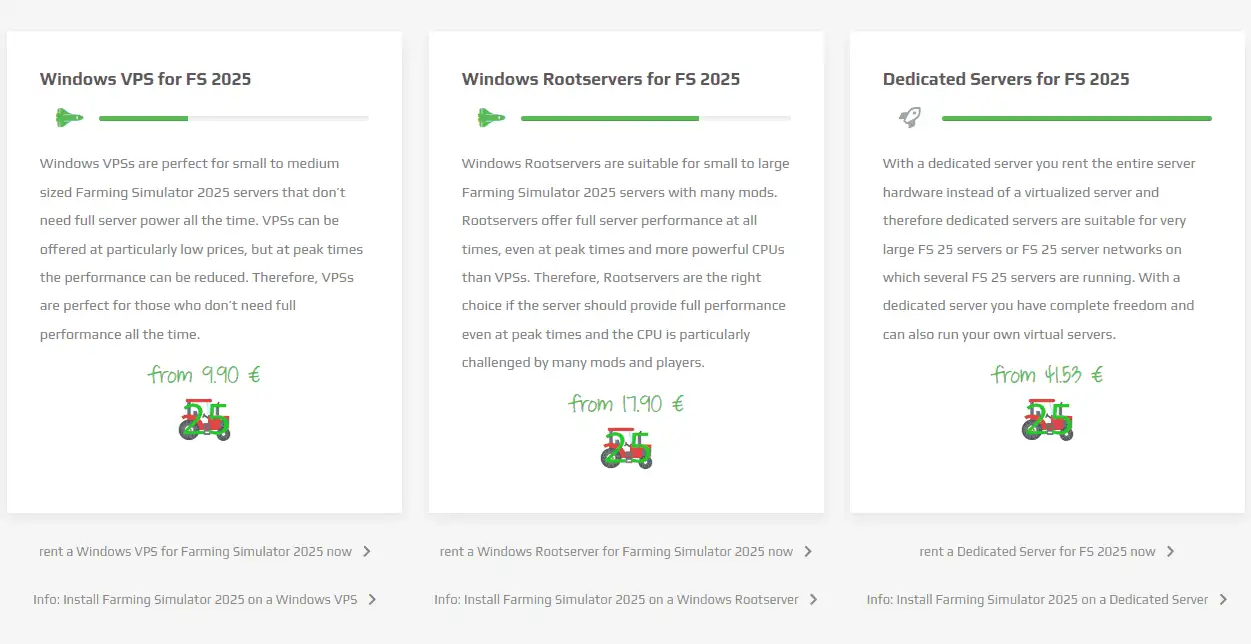This screenshot has height=644, width=1251.
Task: Click the space shuttle icon in Windows VPS card
Action: (x=69, y=118)
